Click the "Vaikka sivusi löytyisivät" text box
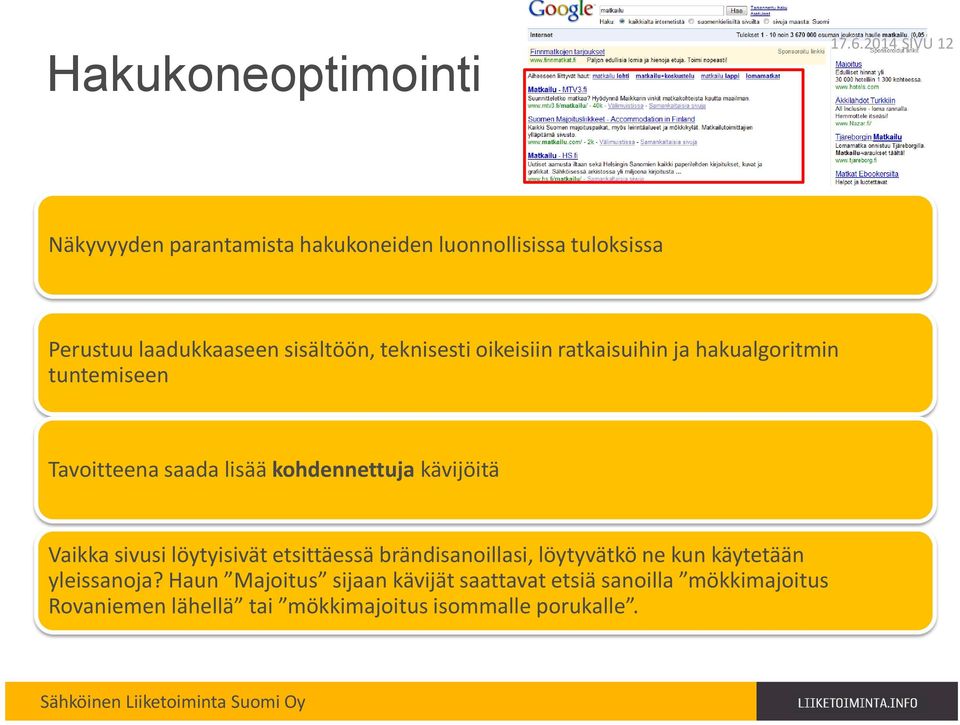 [x=485, y=582]
